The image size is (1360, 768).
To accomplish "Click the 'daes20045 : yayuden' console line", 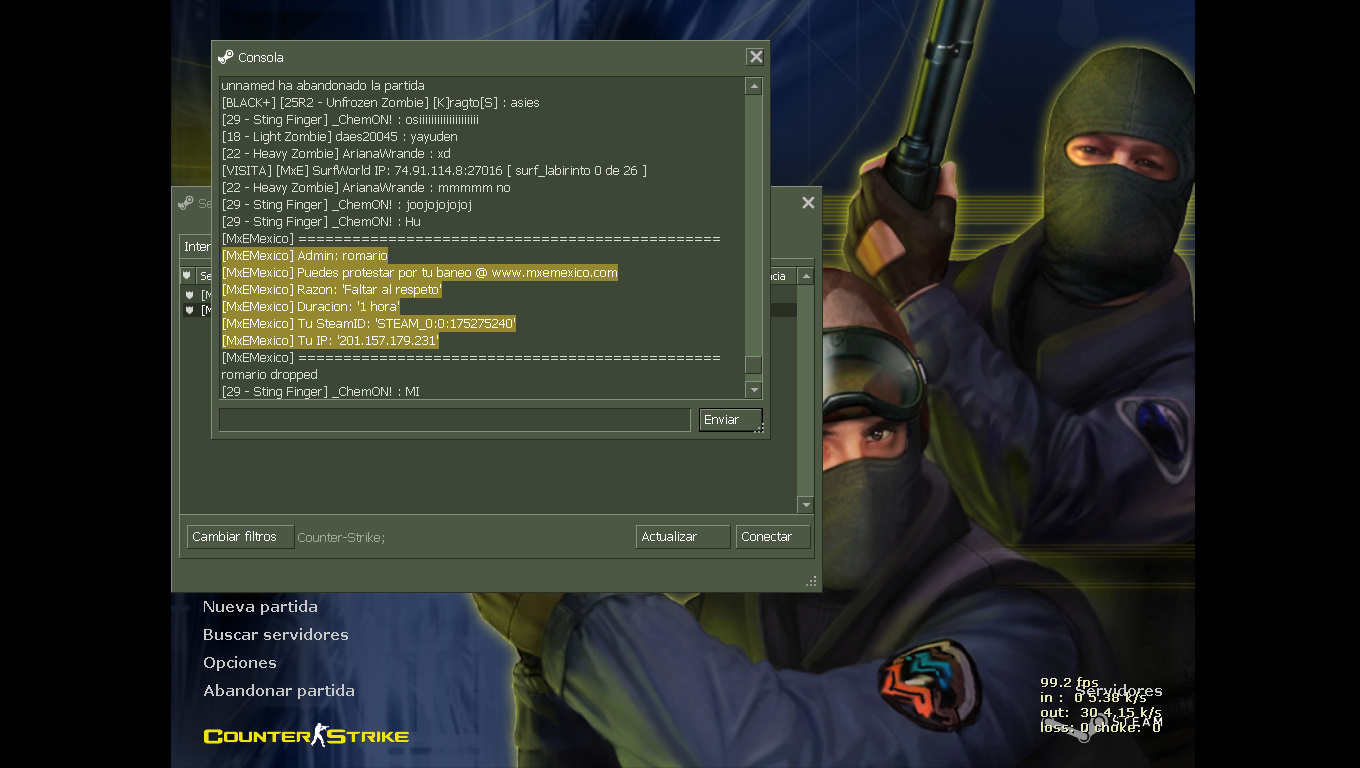I will 339,137.
